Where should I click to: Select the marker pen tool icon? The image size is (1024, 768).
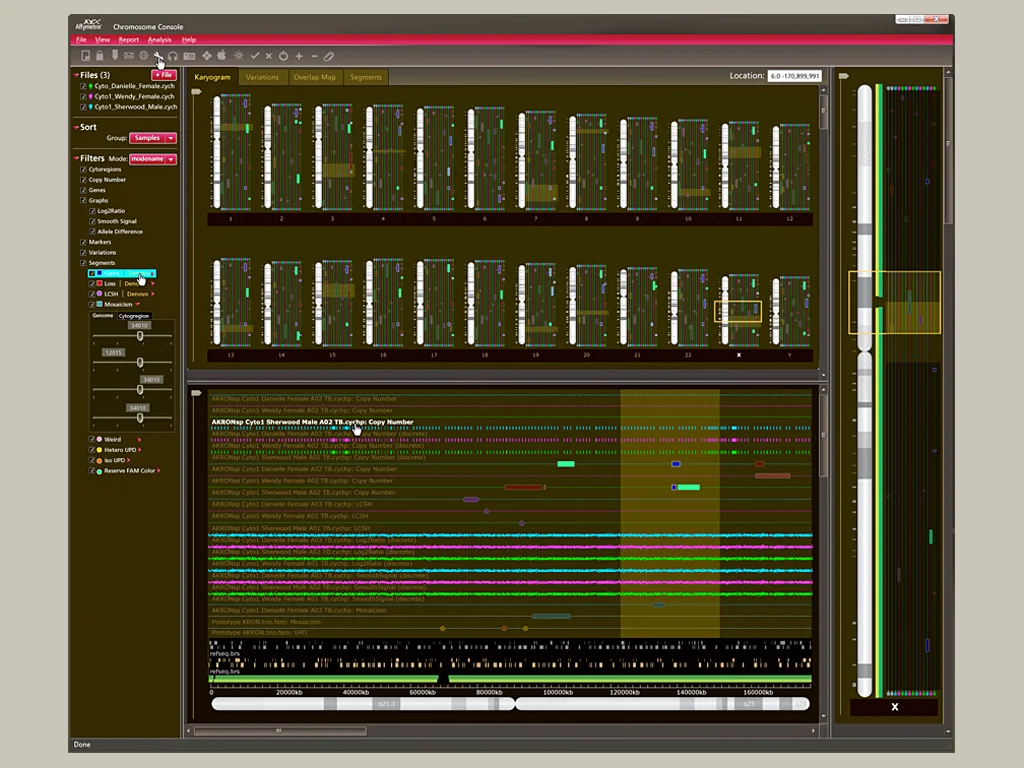pos(115,56)
